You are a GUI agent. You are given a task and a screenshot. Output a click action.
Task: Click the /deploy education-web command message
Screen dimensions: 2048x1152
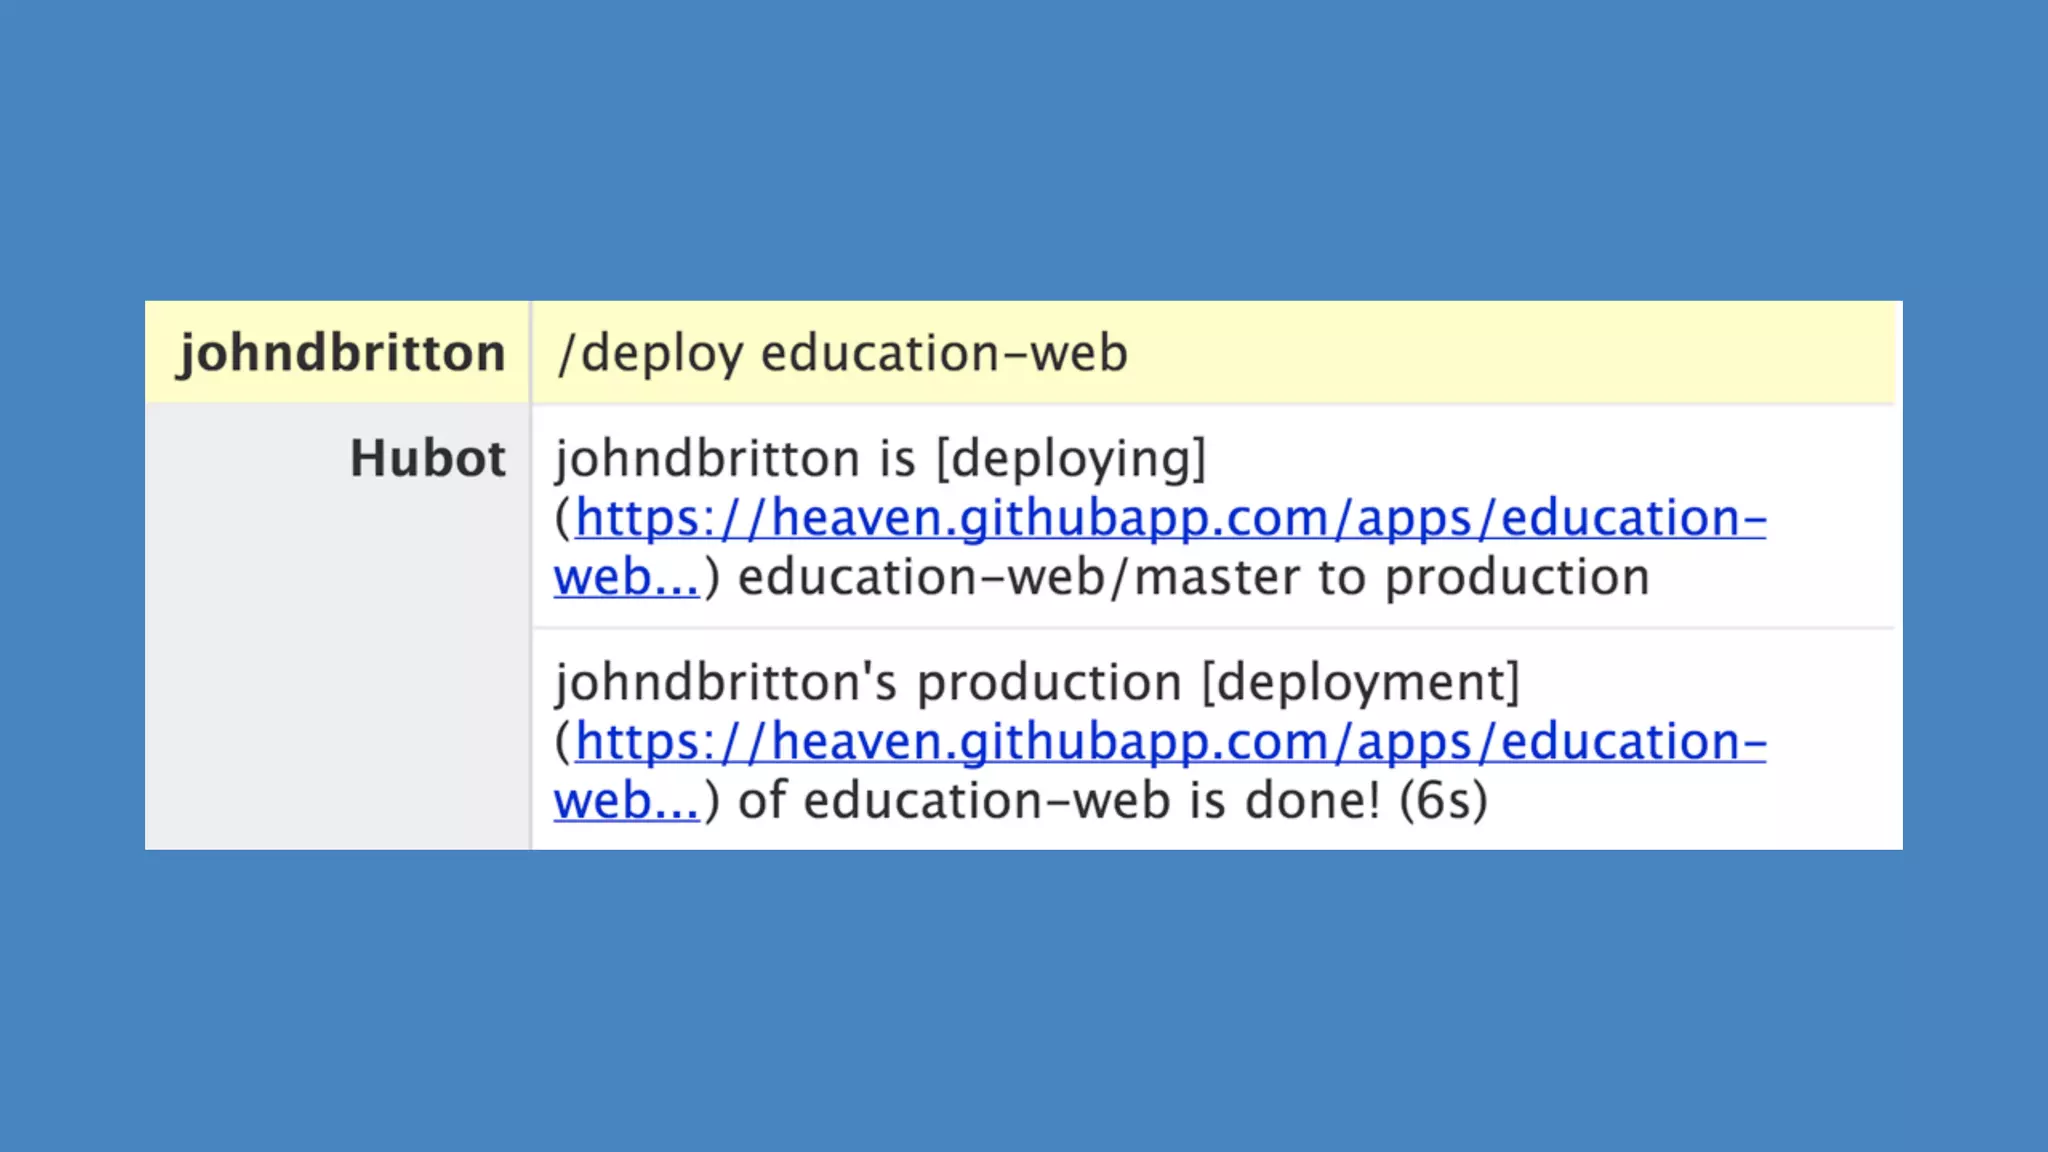(x=843, y=353)
